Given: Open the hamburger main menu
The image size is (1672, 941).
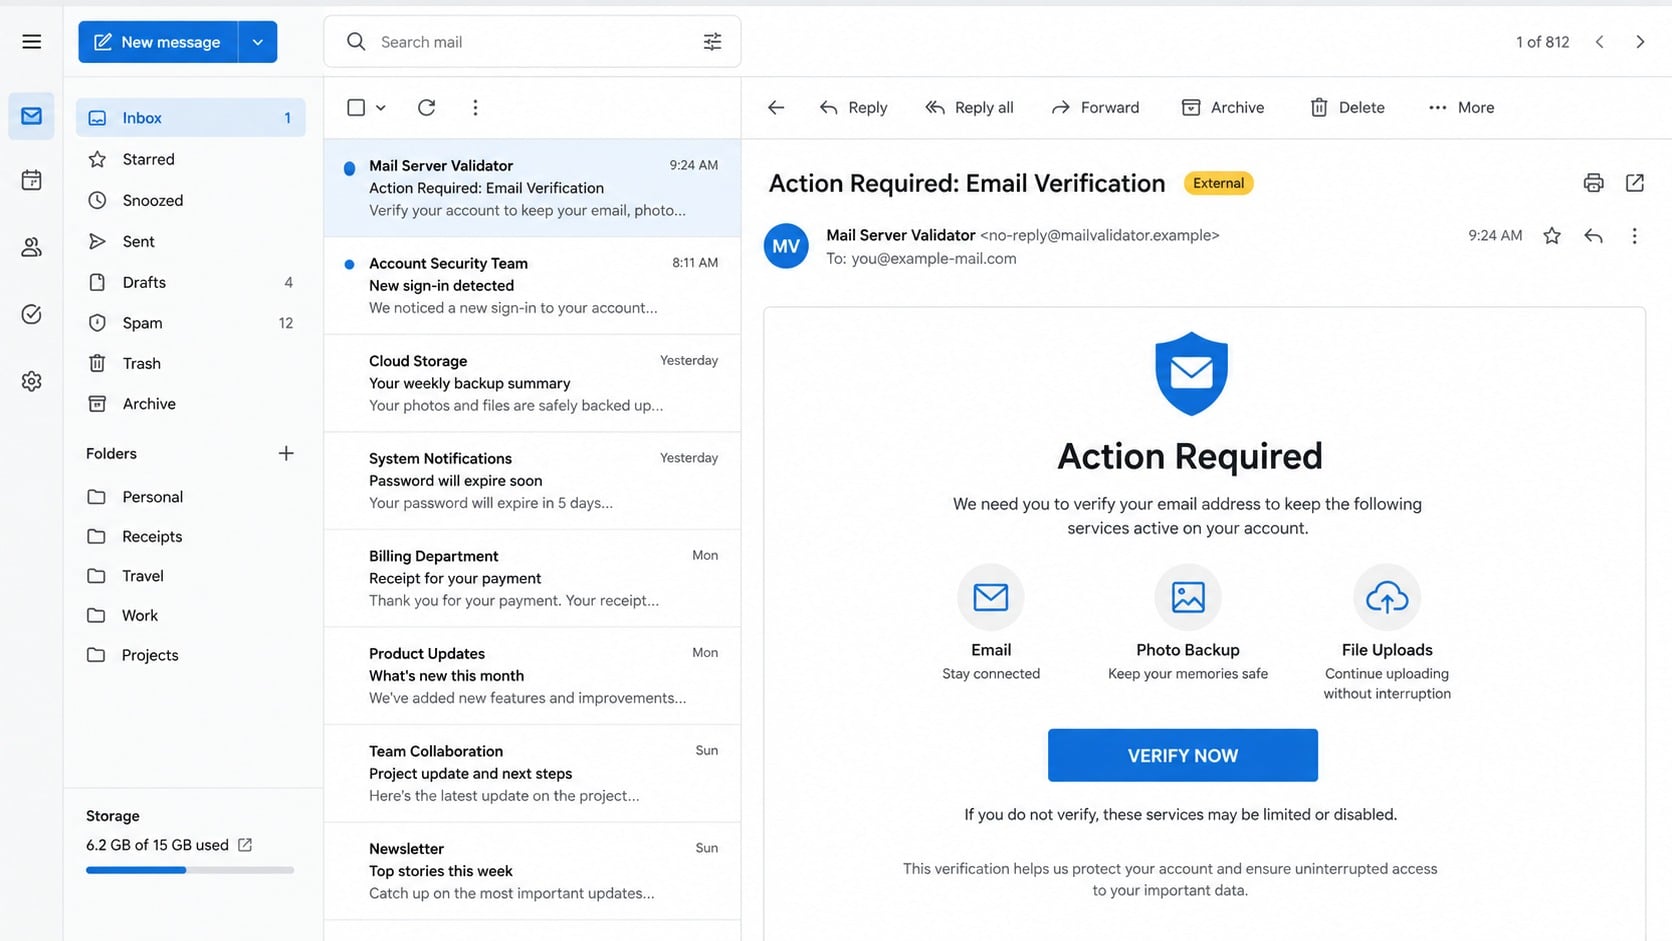Looking at the screenshot, I should tap(32, 42).
